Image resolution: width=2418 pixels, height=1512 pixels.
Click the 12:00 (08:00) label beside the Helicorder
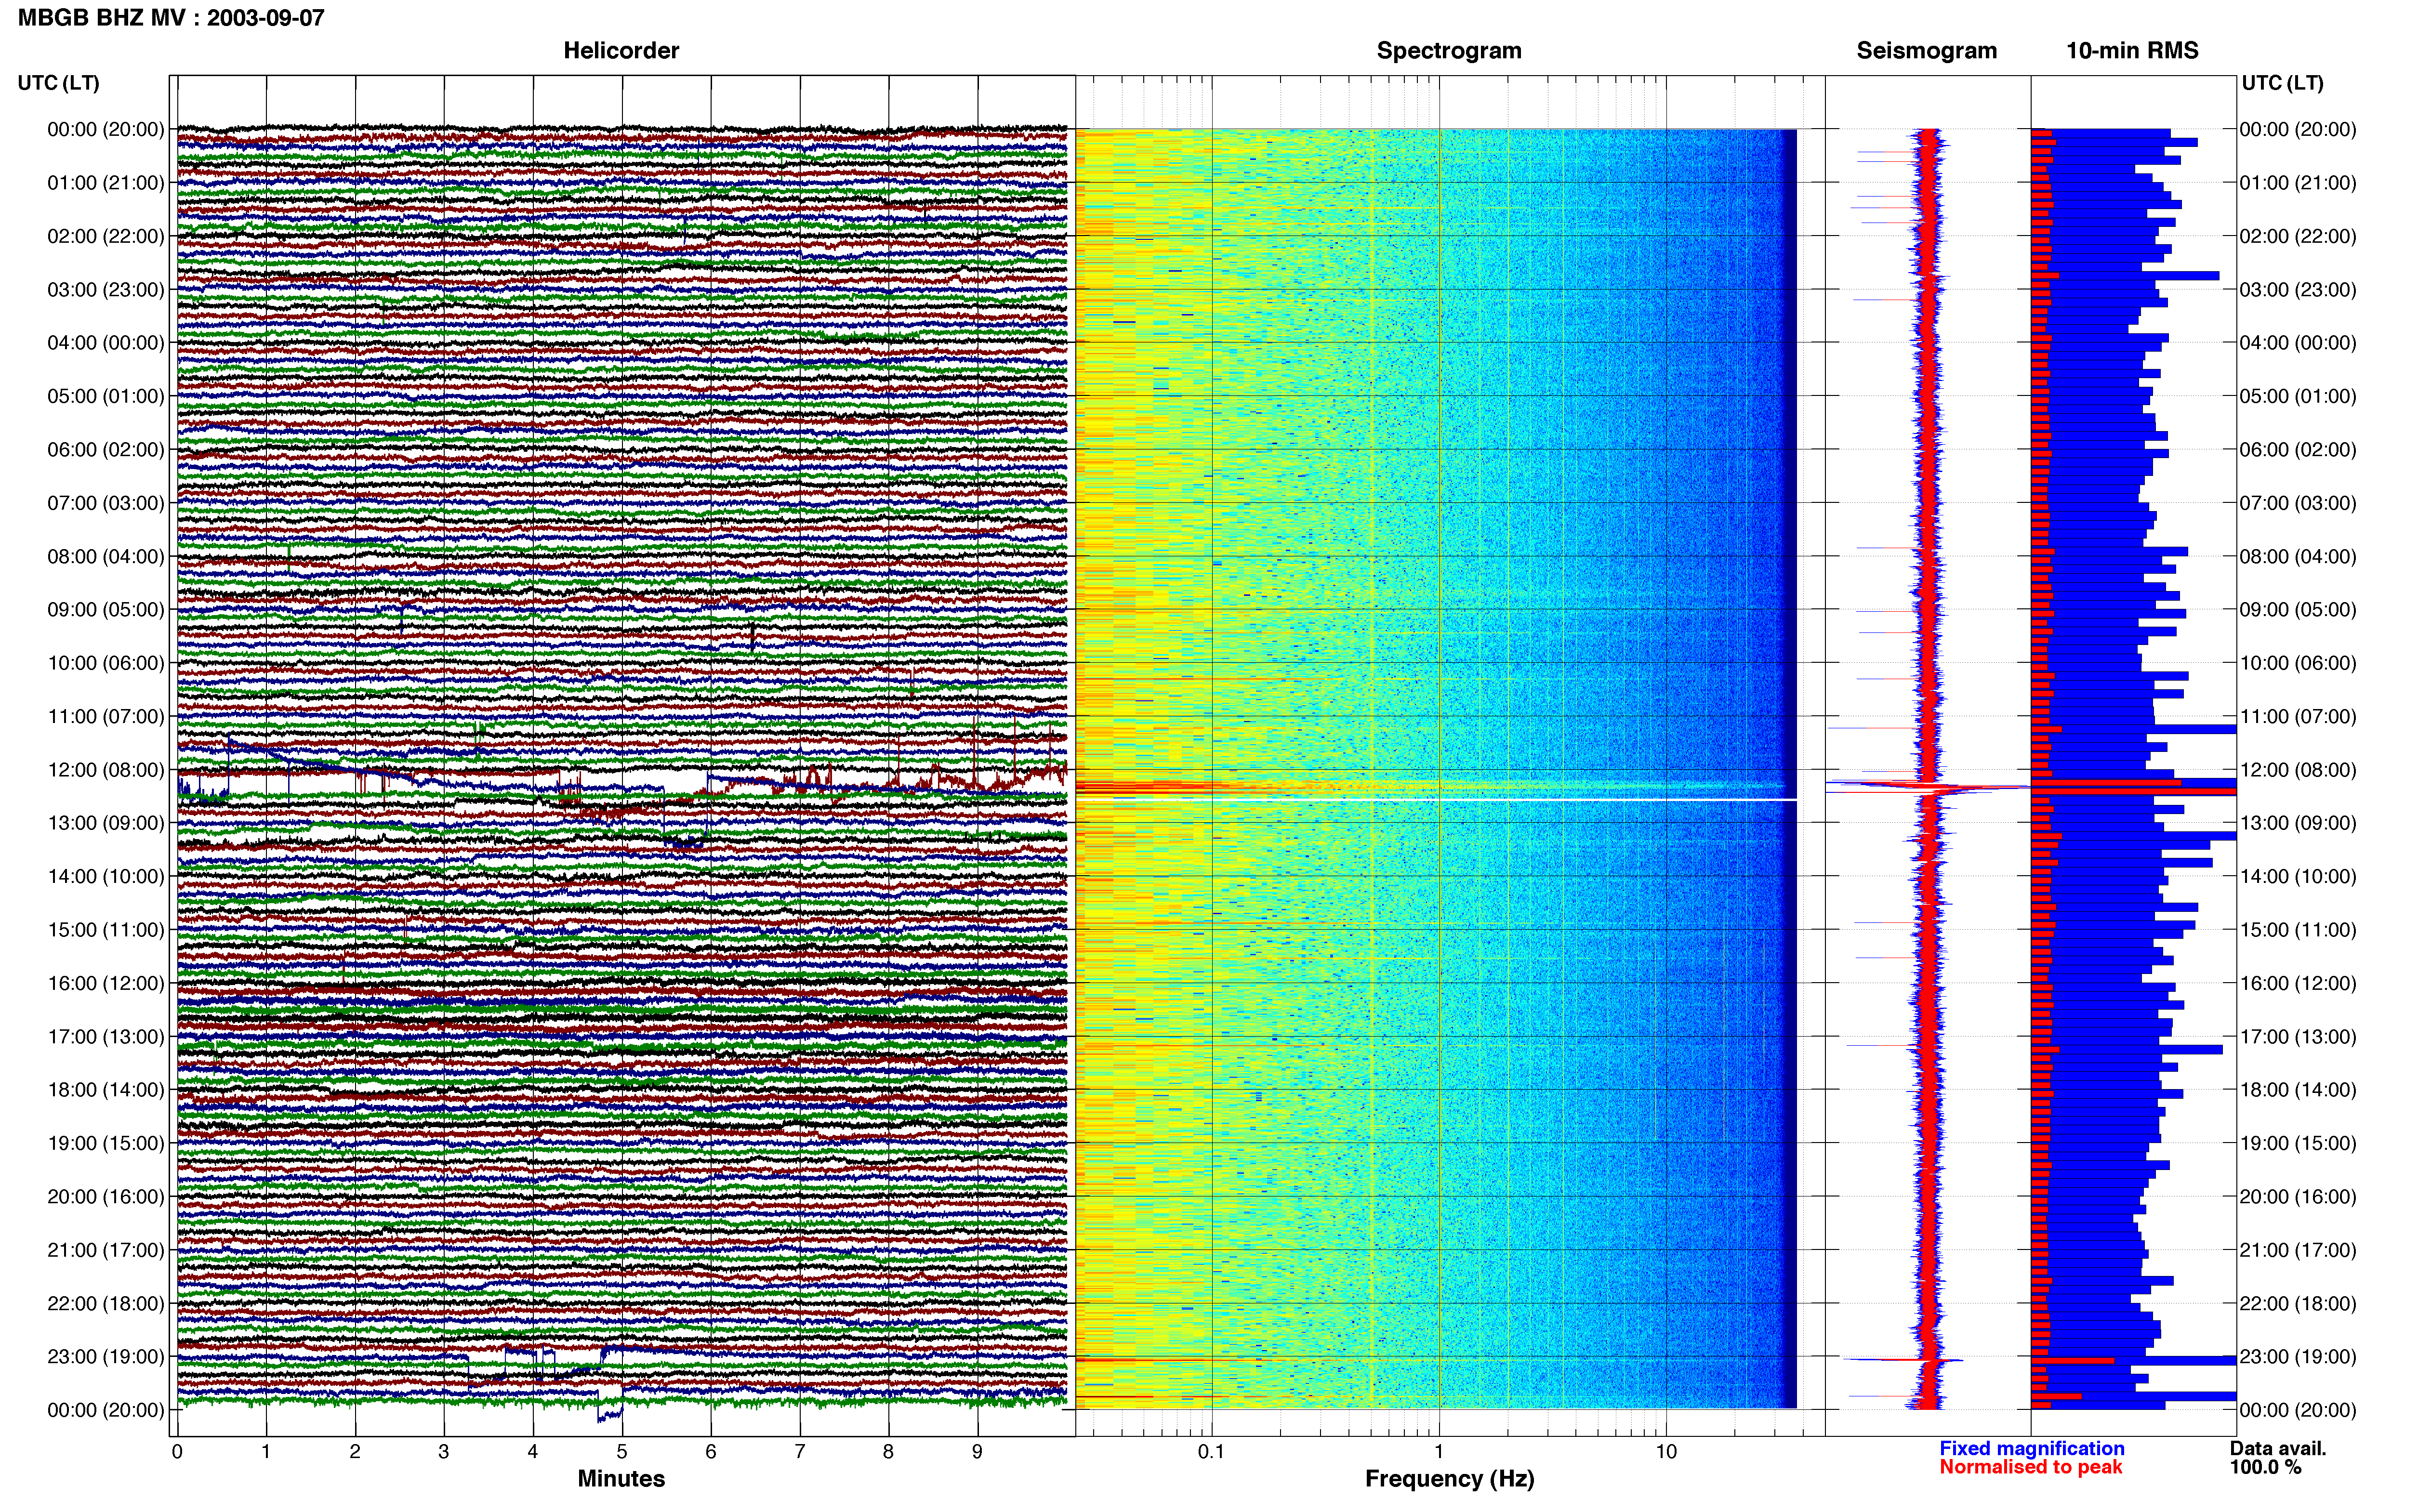pyautogui.click(x=106, y=770)
